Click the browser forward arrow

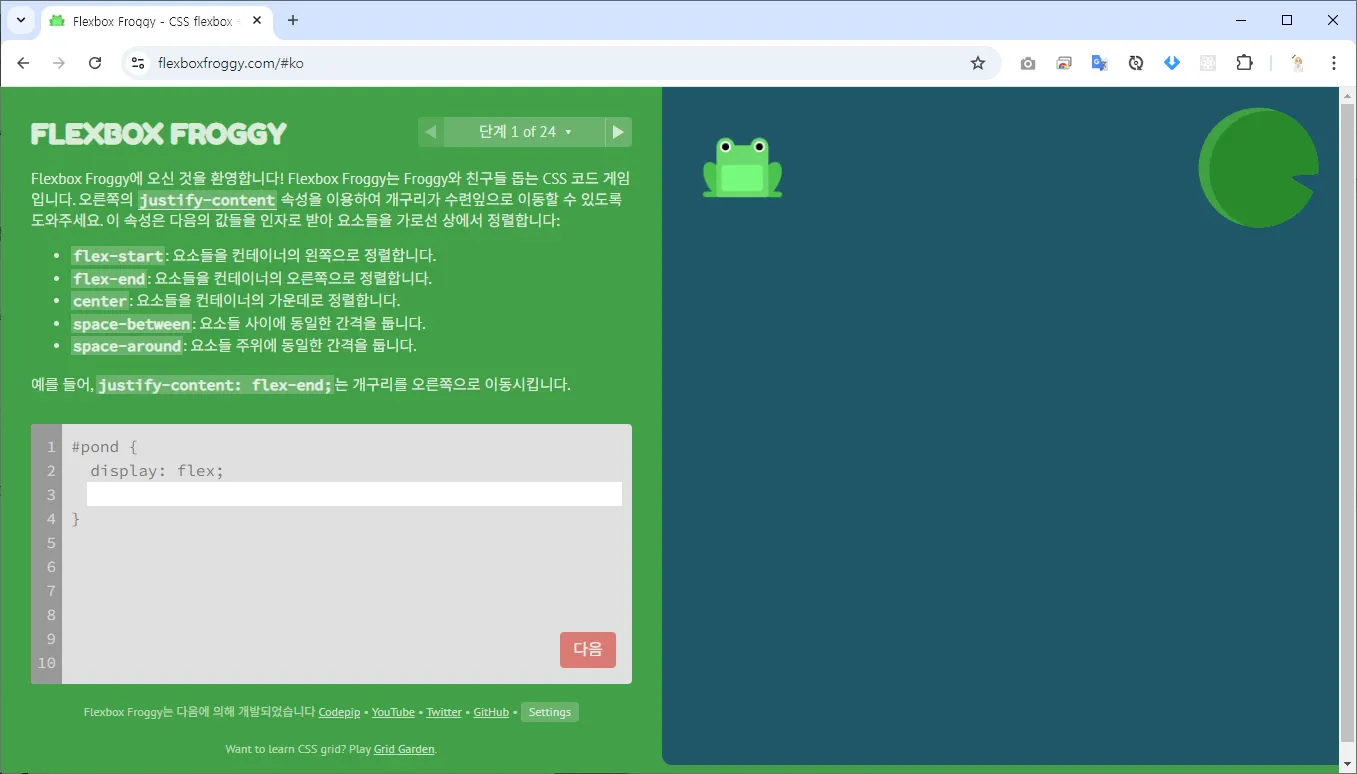pyautogui.click(x=59, y=63)
